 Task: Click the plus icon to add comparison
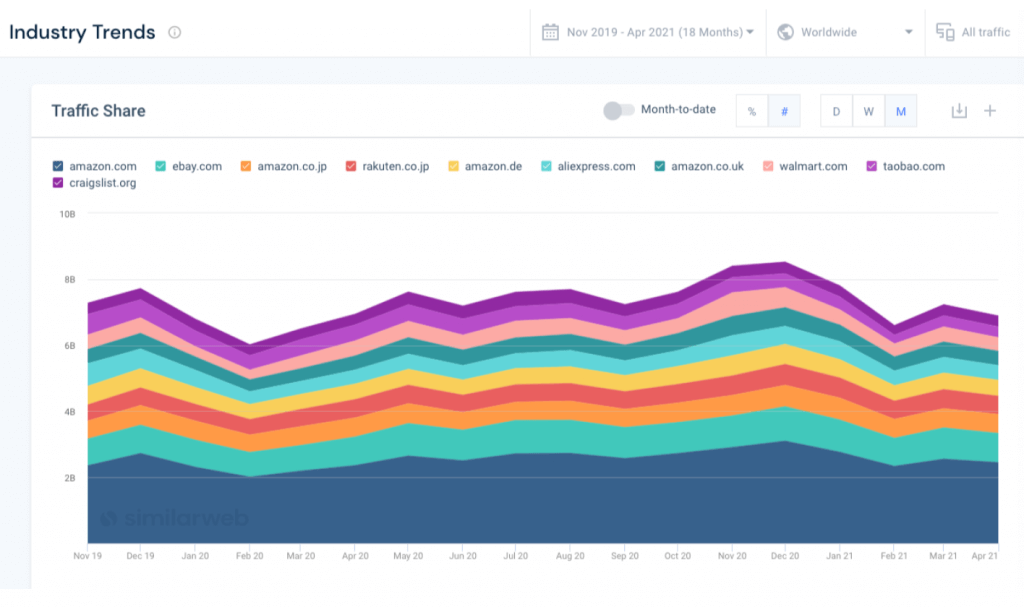pyautogui.click(x=991, y=111)
